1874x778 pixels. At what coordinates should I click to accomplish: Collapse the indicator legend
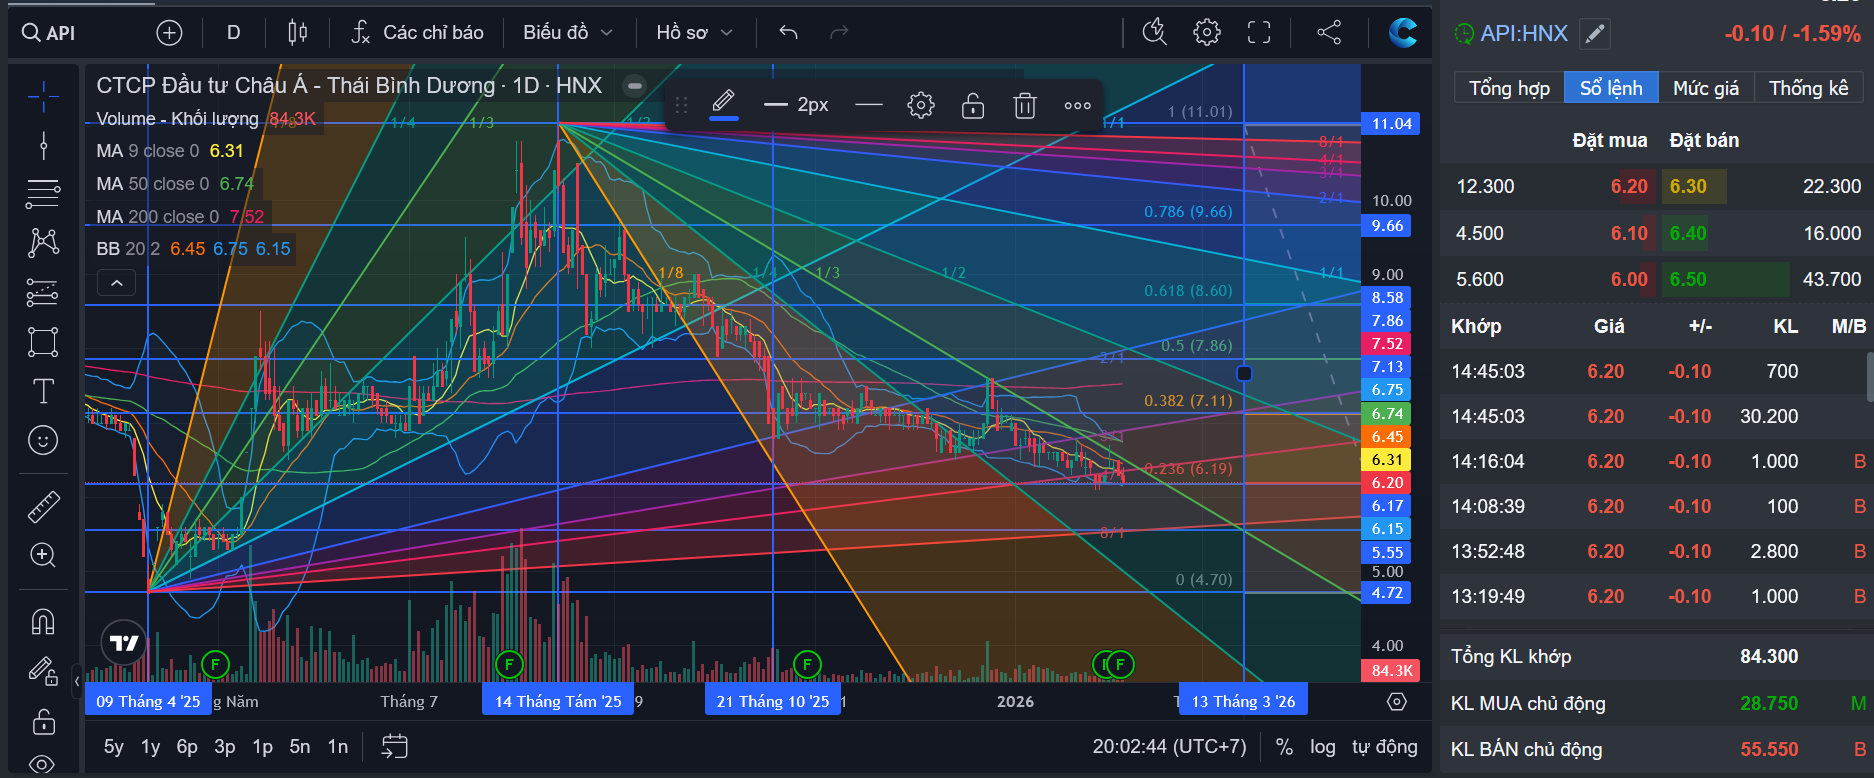pyautogui.click(x=117, y=284)
